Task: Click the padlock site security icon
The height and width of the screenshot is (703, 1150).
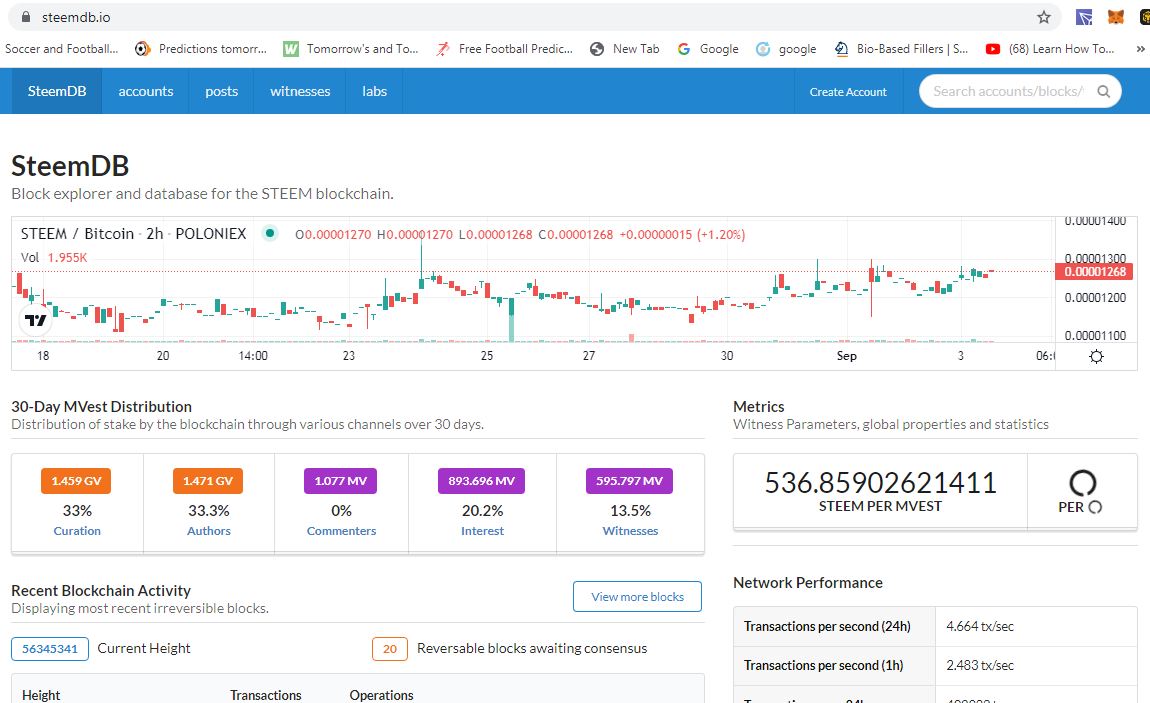Action: (x=26, y=17)
